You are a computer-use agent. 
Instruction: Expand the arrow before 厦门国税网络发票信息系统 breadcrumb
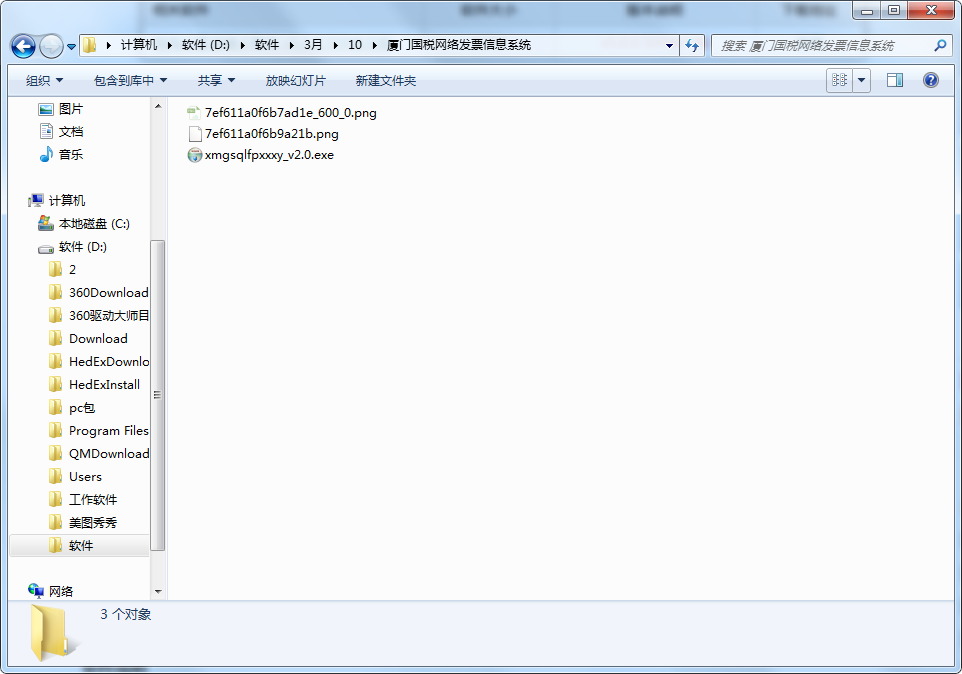click(374, 45)
